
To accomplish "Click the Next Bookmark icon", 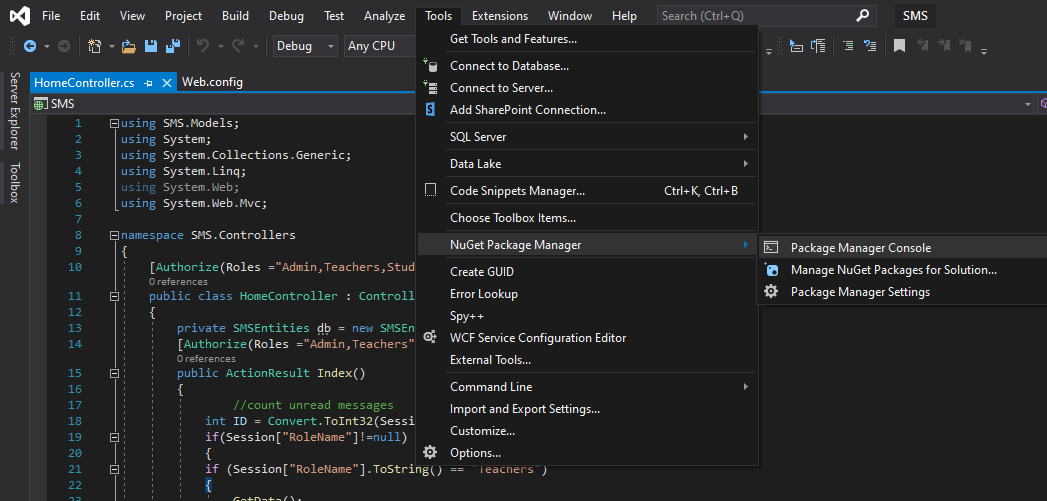I will (x=944, y=45).
